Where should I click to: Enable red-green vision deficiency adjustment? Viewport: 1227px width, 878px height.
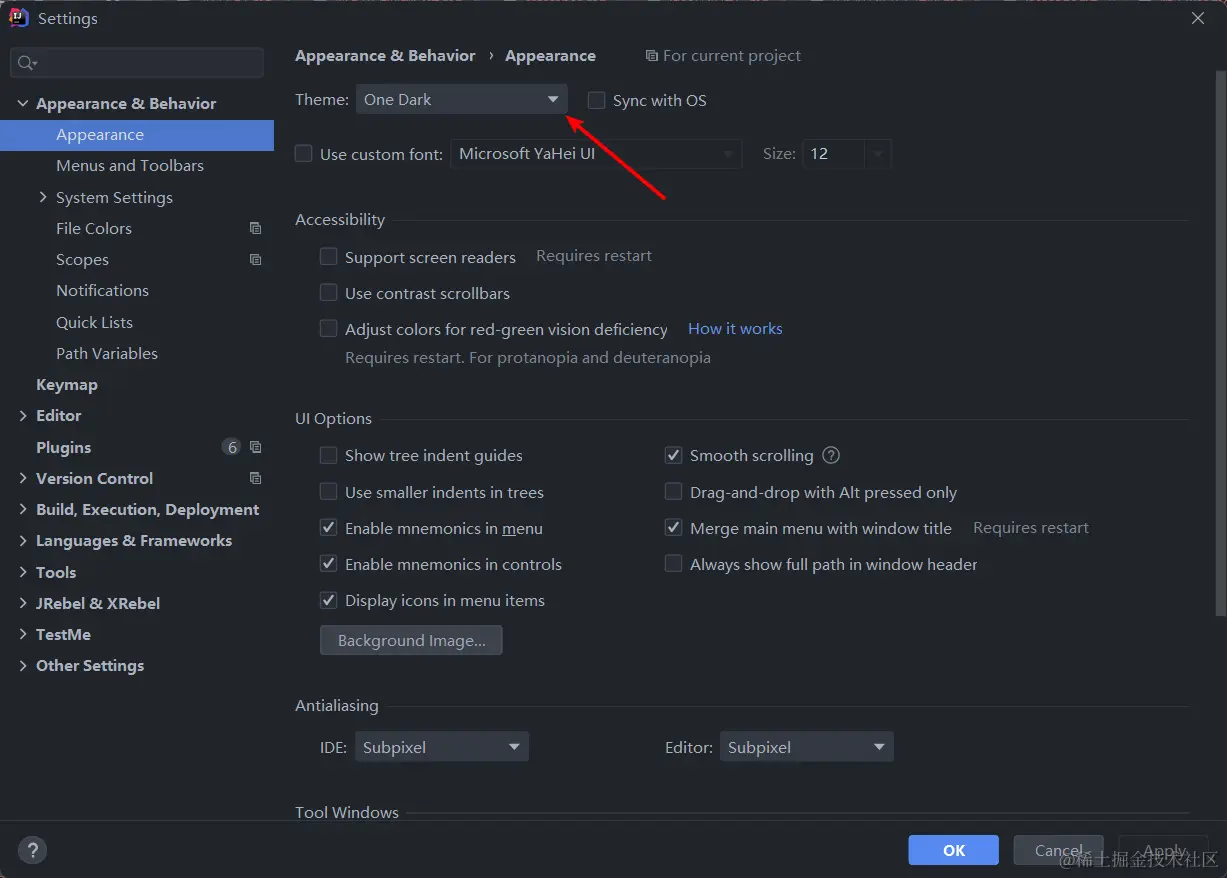[x=328, y=329]
